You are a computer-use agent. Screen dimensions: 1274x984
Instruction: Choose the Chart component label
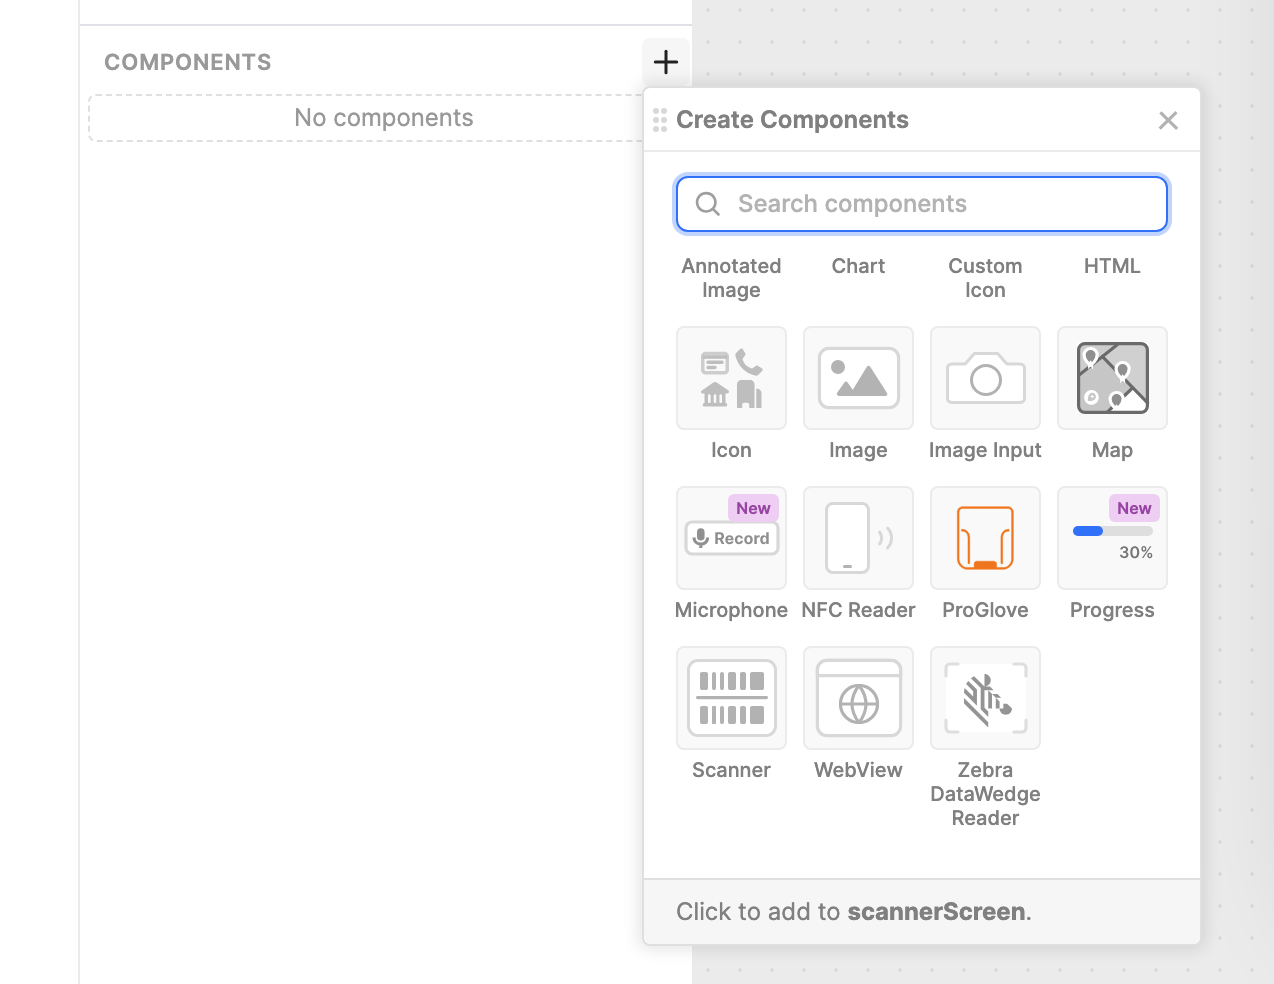(858, 266)
